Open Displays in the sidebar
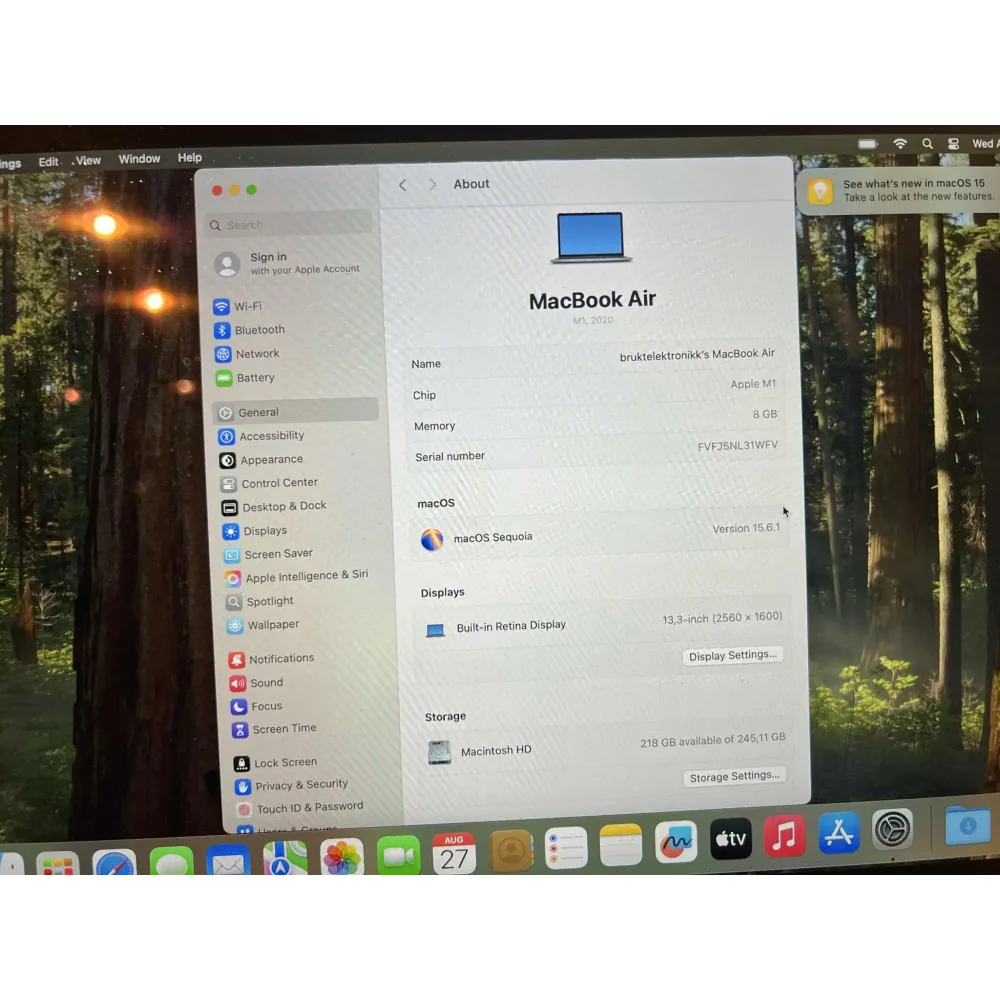This screenshot has height=1000, width=1000. tap(254, 531)
